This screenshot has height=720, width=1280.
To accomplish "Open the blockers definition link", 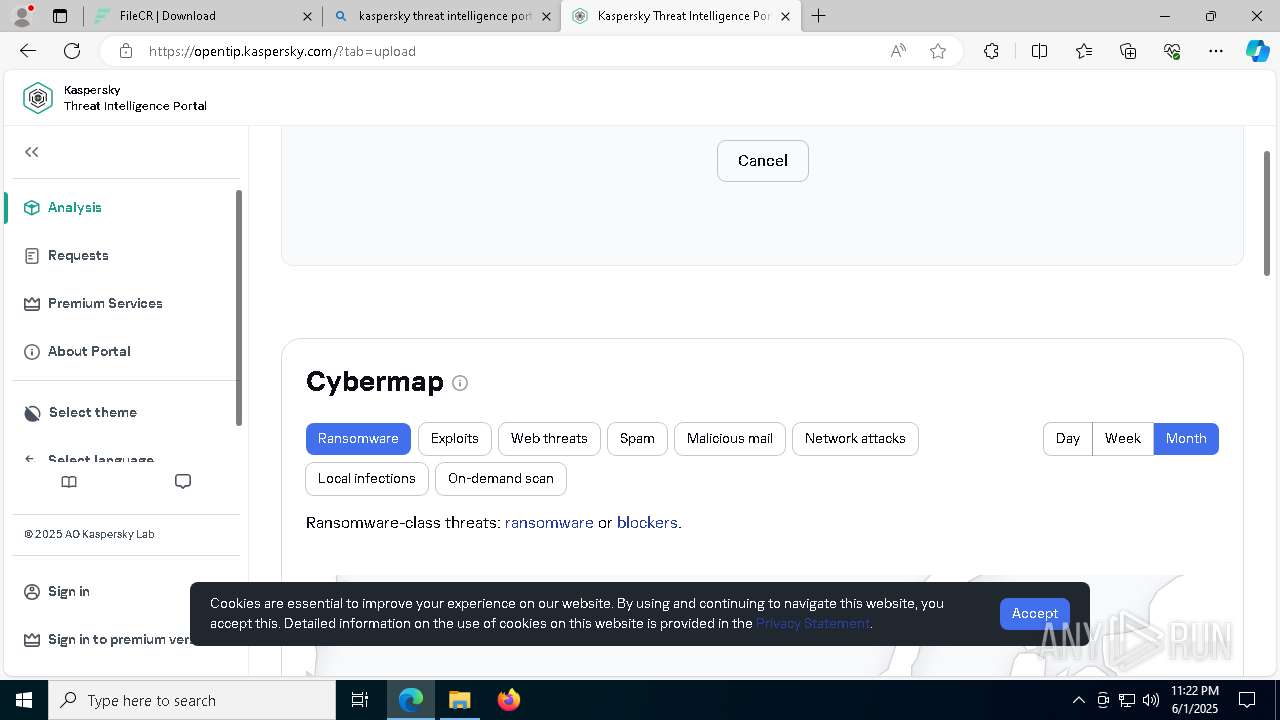I will pos(647,523).
